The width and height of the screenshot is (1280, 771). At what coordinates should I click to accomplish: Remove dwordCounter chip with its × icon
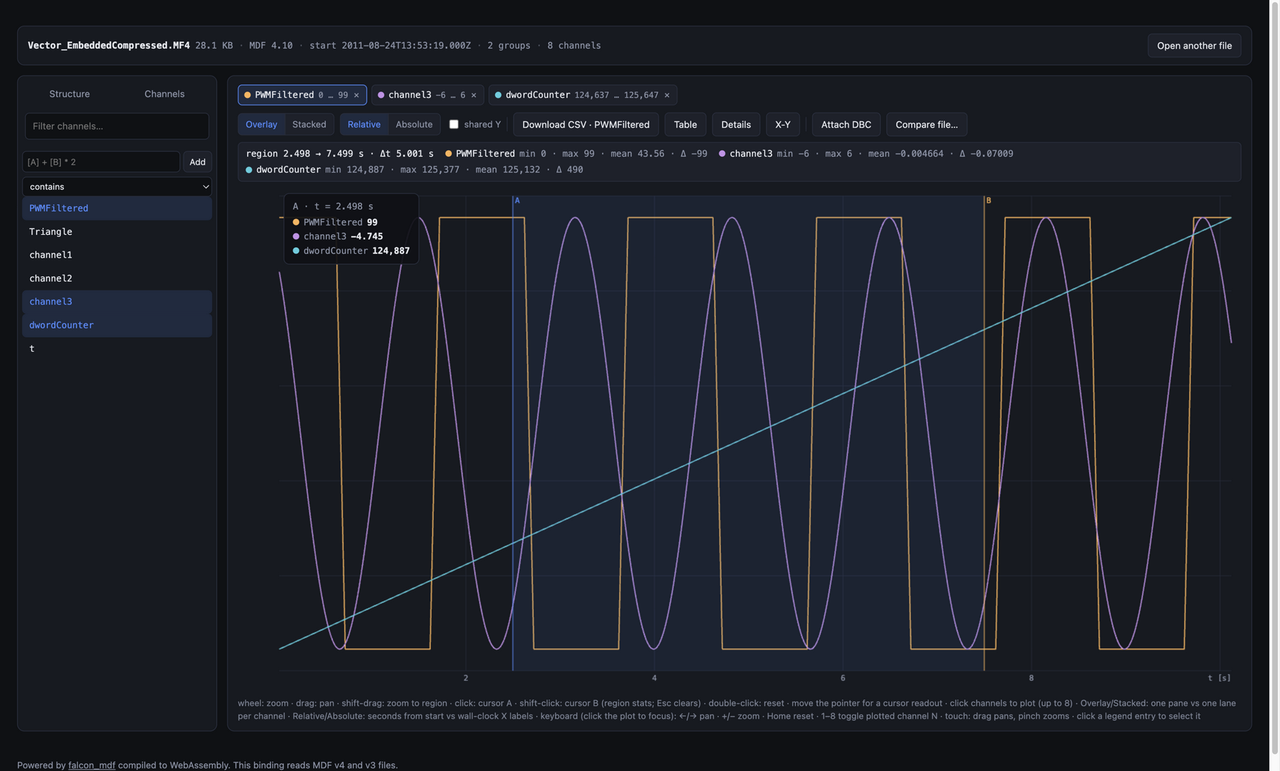pyautogui.click(x=667, y=95)
